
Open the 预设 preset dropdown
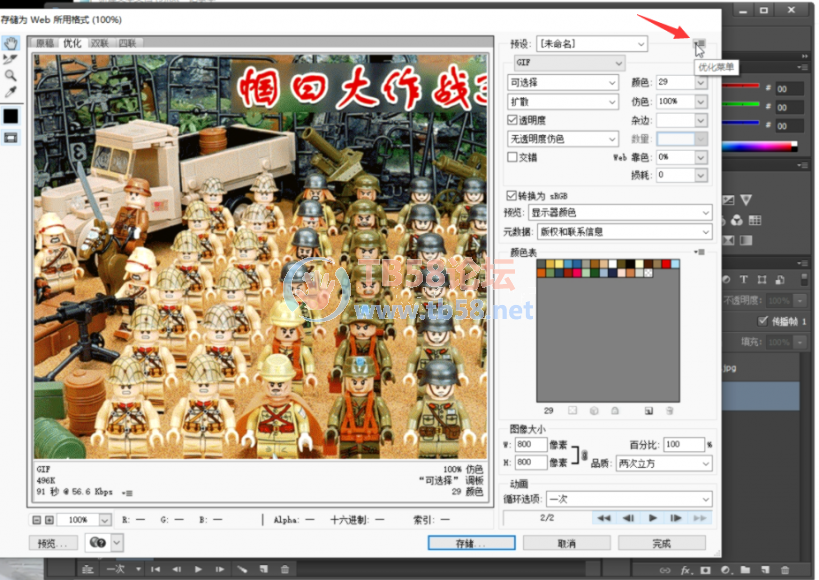click(x=592, y=44)
